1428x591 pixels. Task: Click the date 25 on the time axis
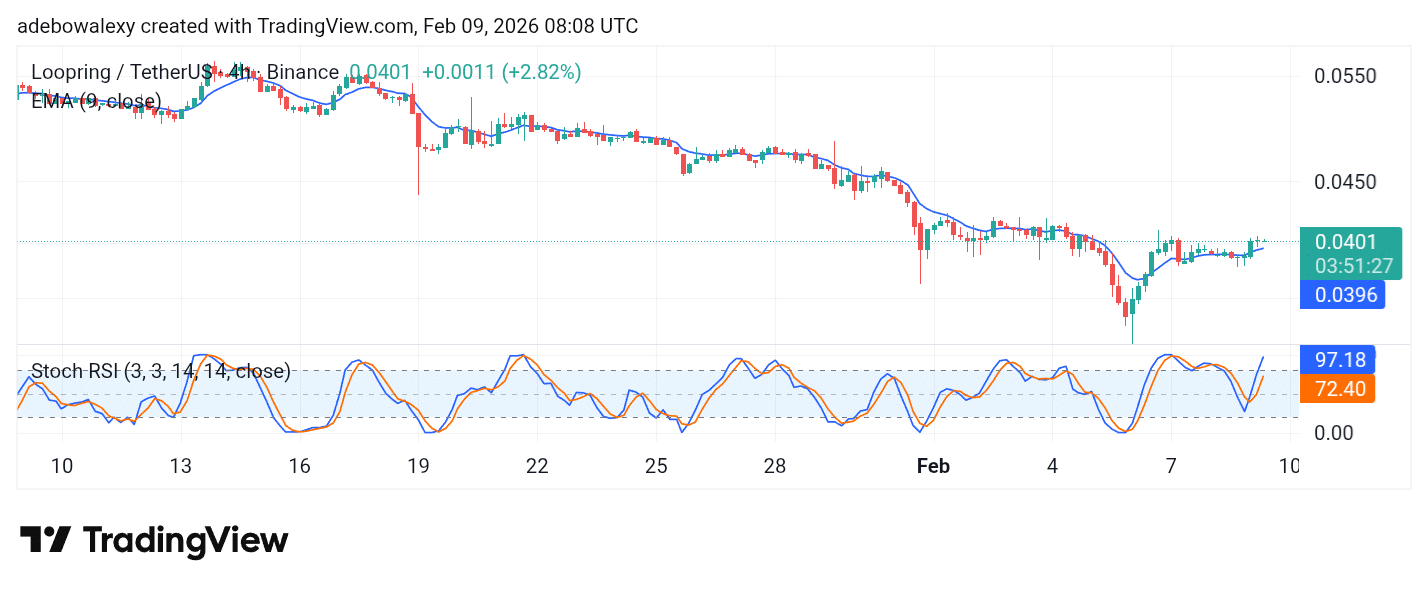655,466
